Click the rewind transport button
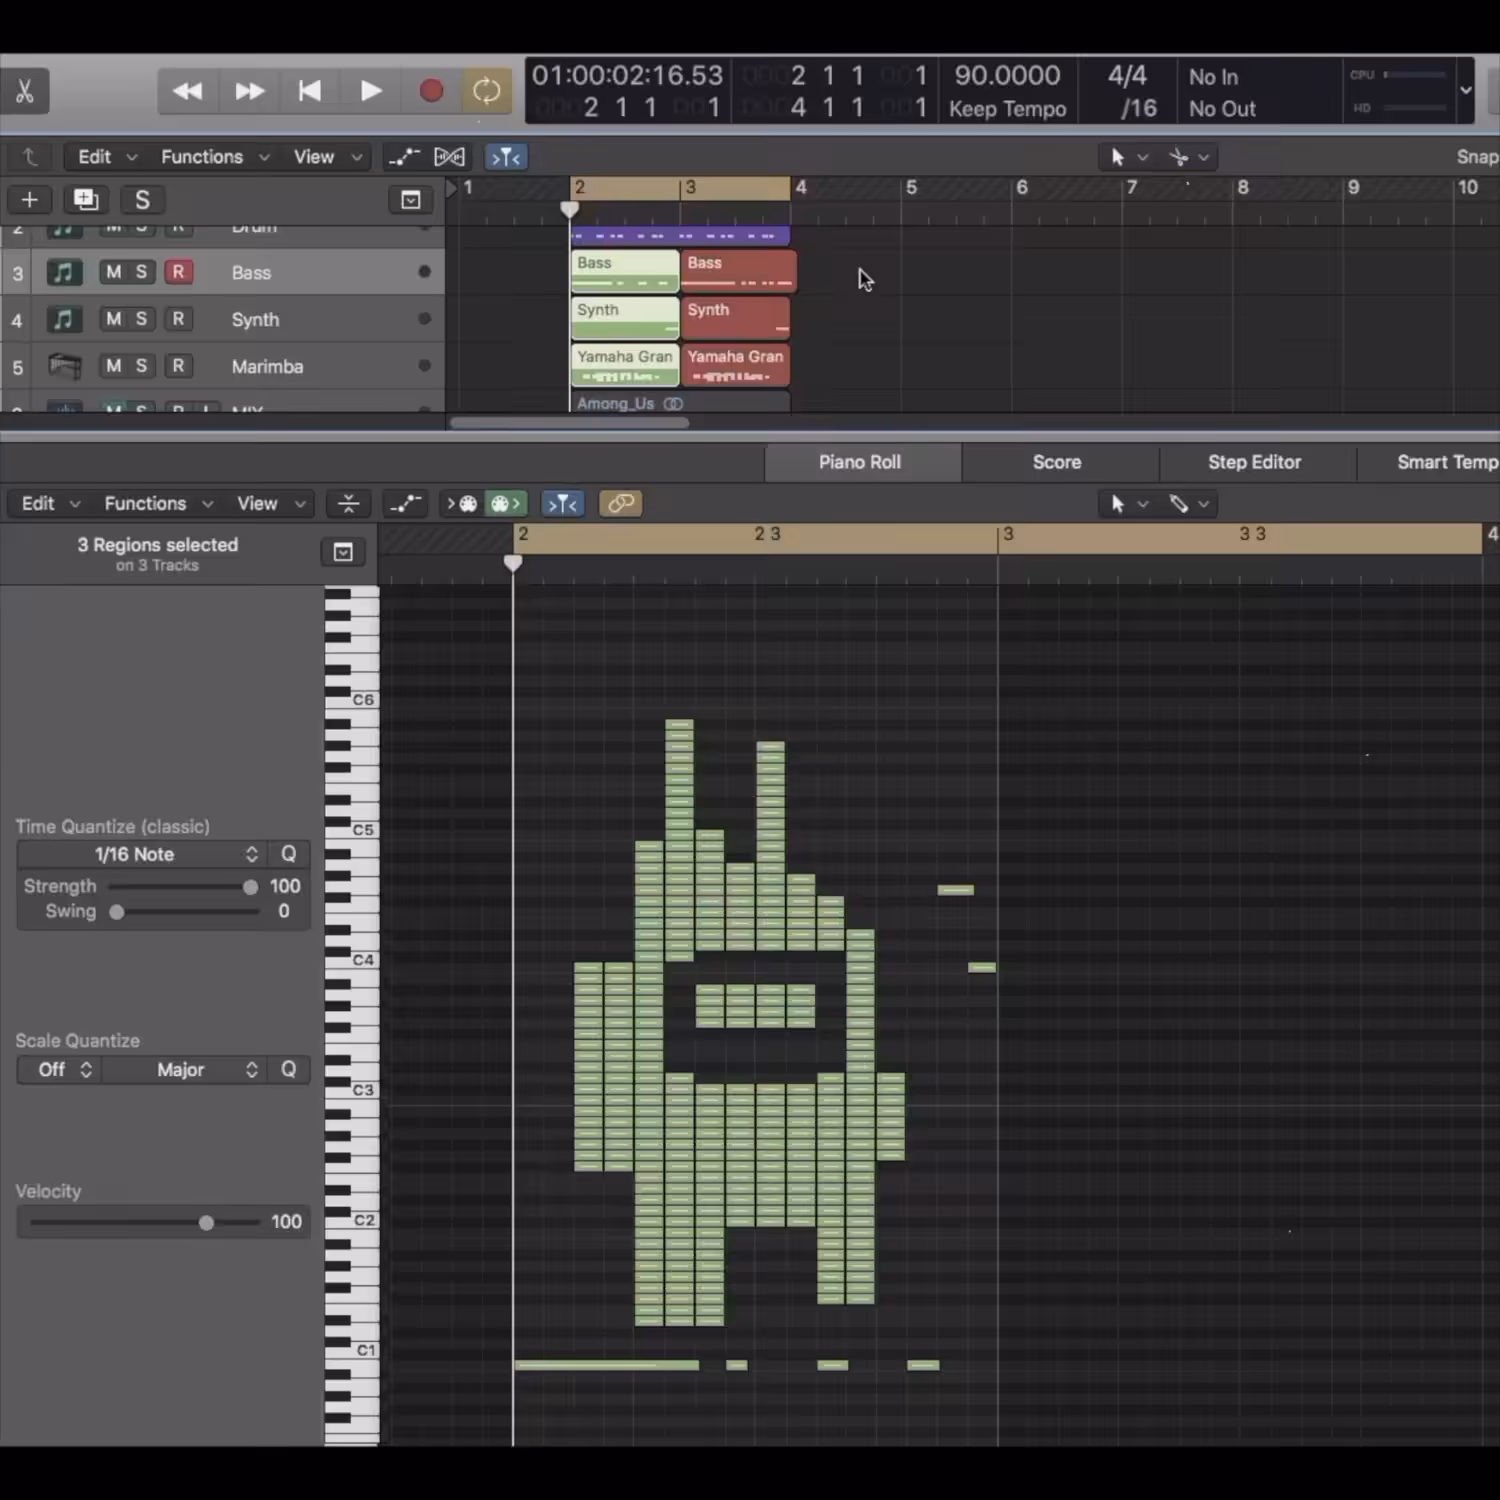Viewport: 1500px width, 1500px height. click(187, 91)
